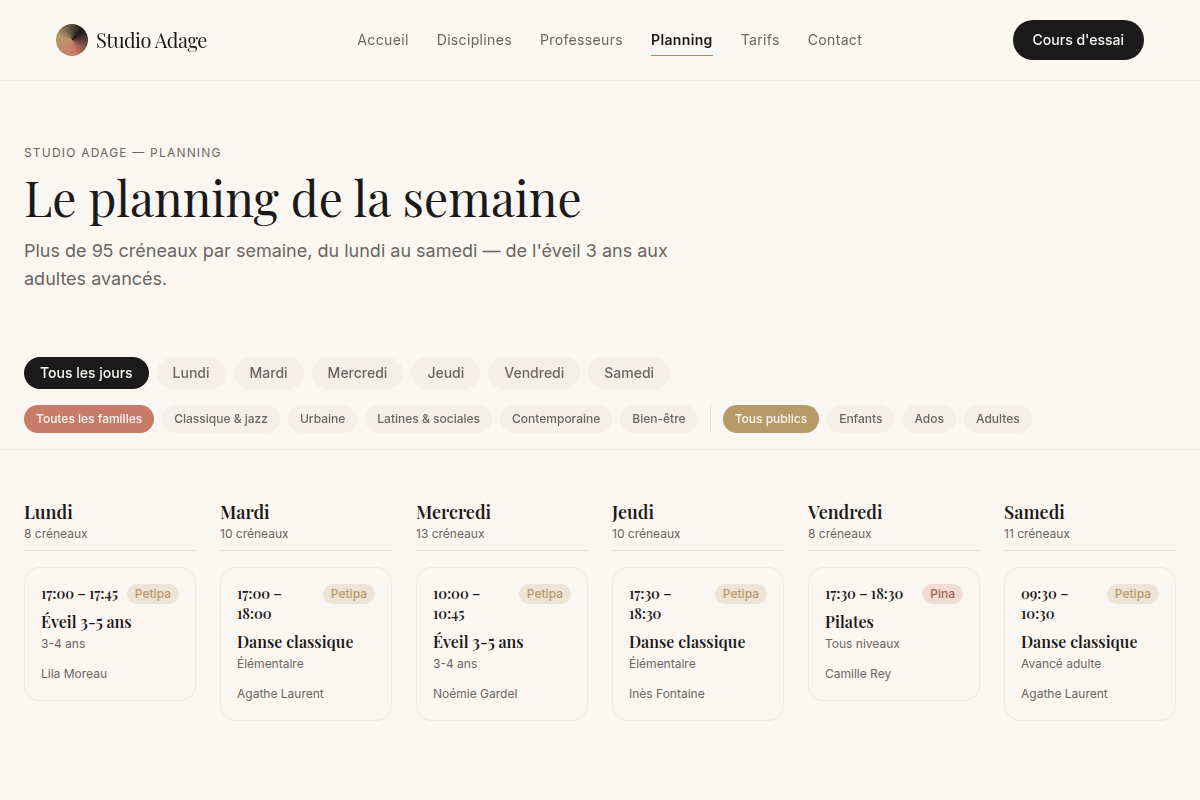The image size is (1200, 800).
Task: Open Lundi Éveil 3-5 ans card
Action: (110, 634)
